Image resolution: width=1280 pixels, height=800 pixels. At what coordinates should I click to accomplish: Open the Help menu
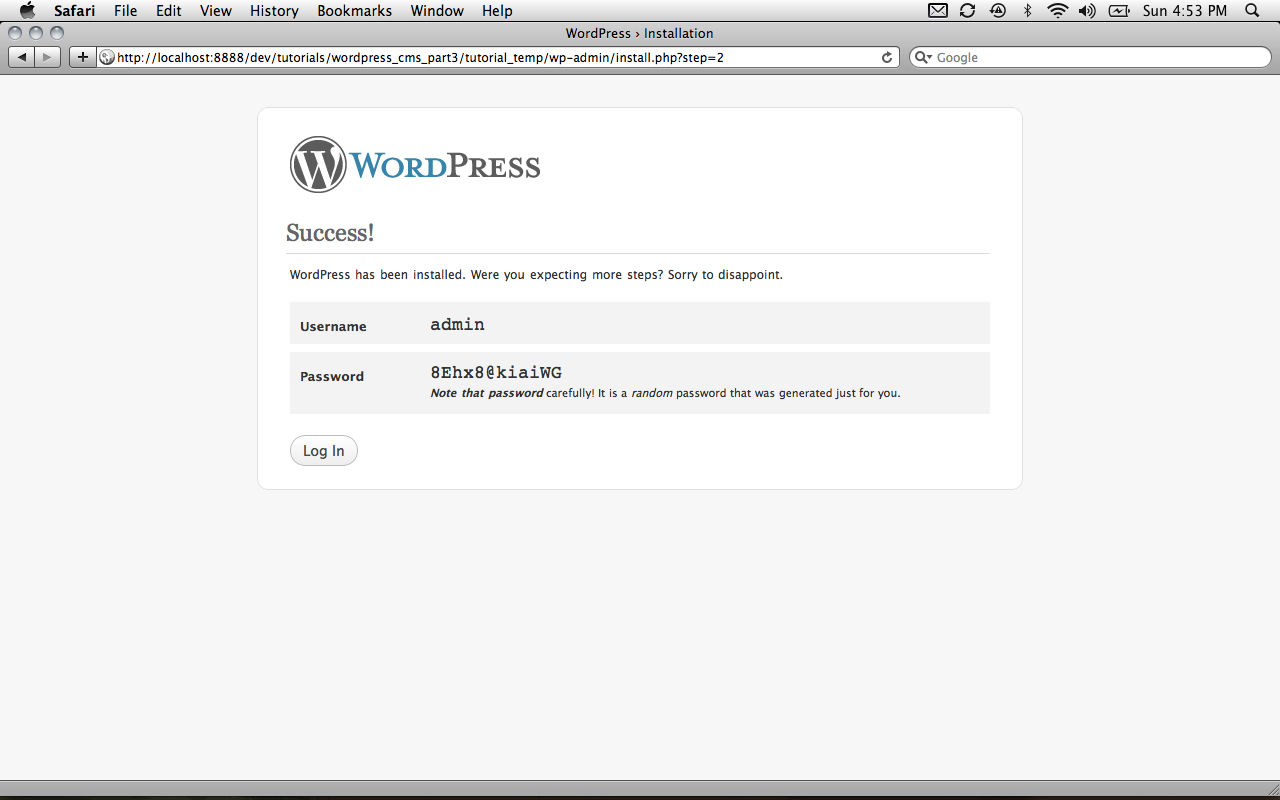pos(497,11)
